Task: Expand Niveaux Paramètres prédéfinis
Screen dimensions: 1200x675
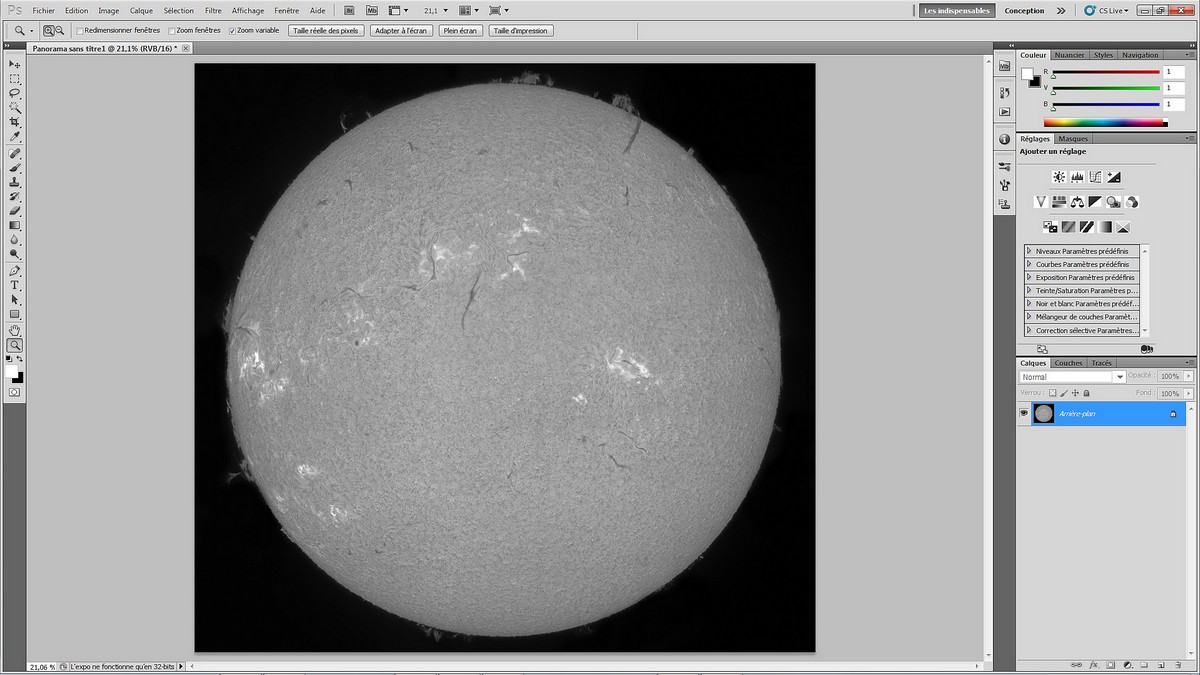Action: pos(1030,251)
